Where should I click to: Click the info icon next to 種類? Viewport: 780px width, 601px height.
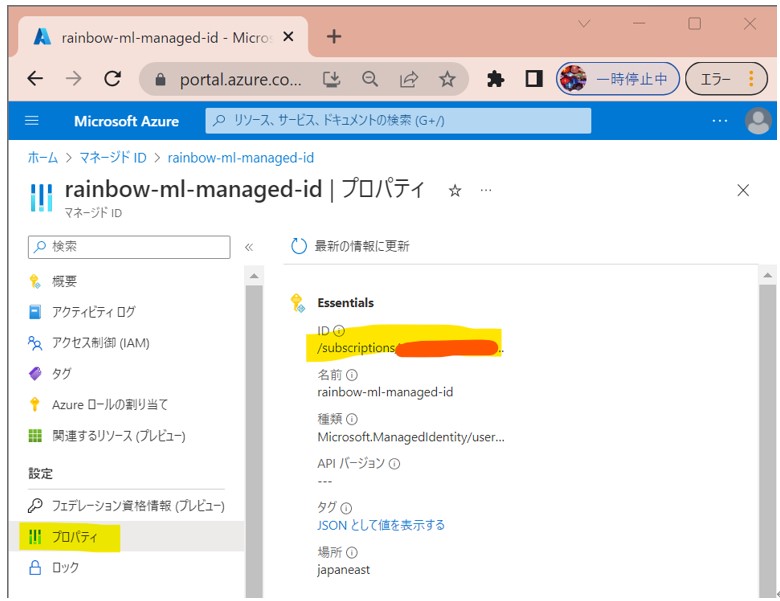pyautogui.click(x=351, y=419)
